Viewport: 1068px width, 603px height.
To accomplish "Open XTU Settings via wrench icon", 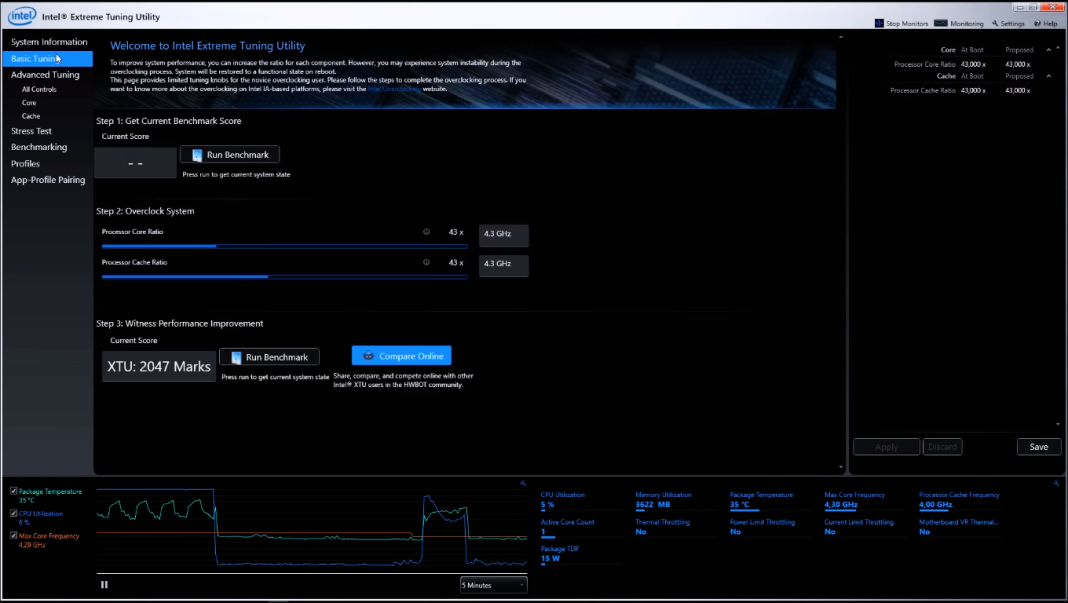I will pyautogui.click(x=996, y=22).
